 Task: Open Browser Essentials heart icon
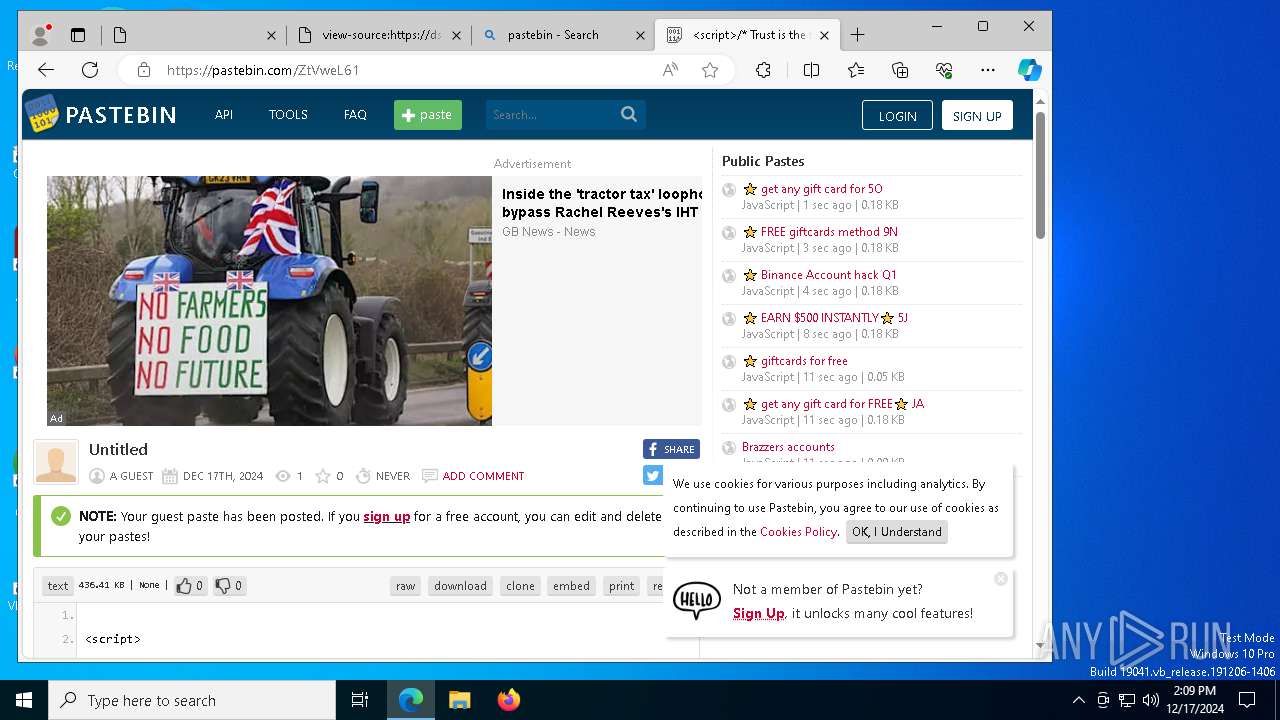coord(944,70)
